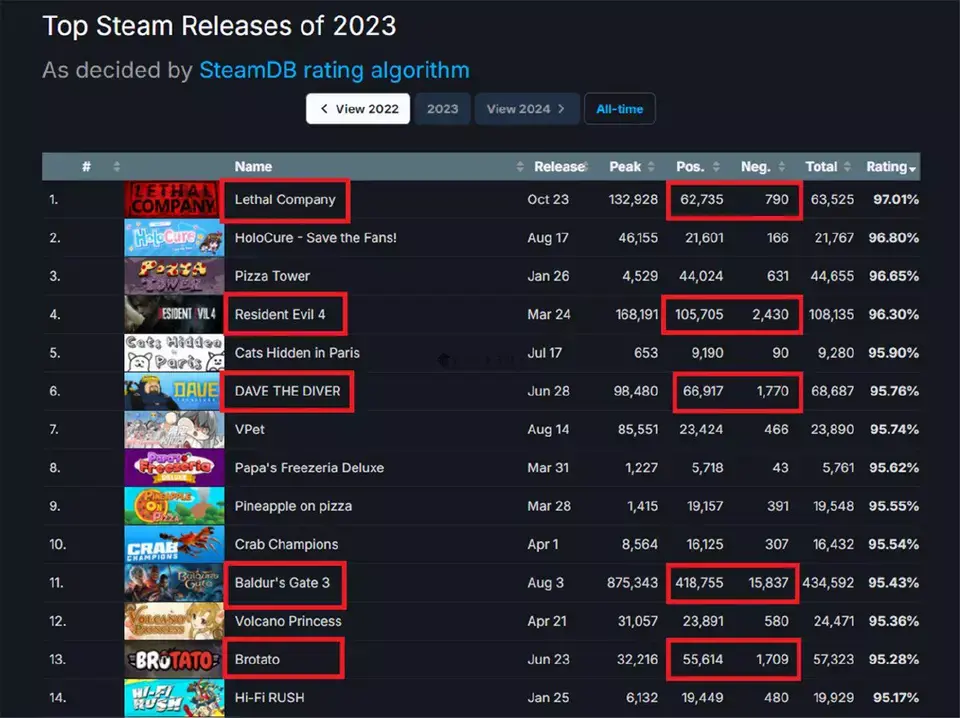Open DAVE THE DIVER thumbnail image
960x718 pixels.
(x=174, y=391)
